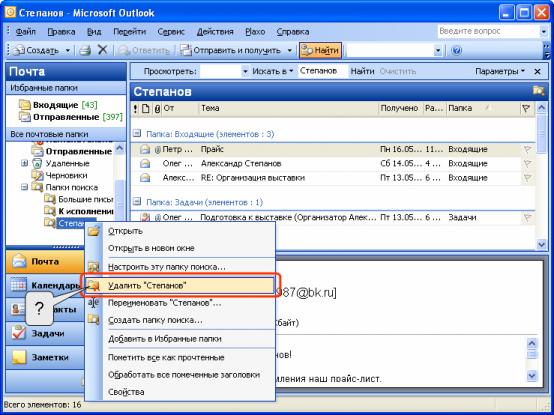Screen dimensions: 554x415
Task: Open the Создать new item button
Action: click(36, 51)
